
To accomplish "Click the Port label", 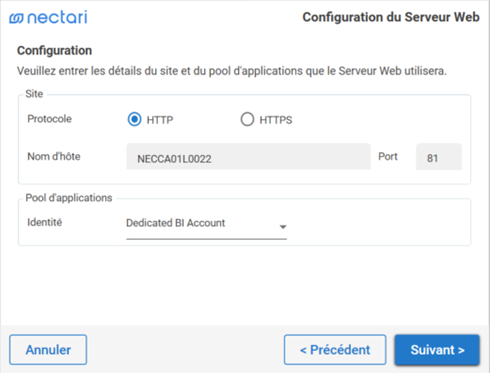I will click(x=388, y=156).
